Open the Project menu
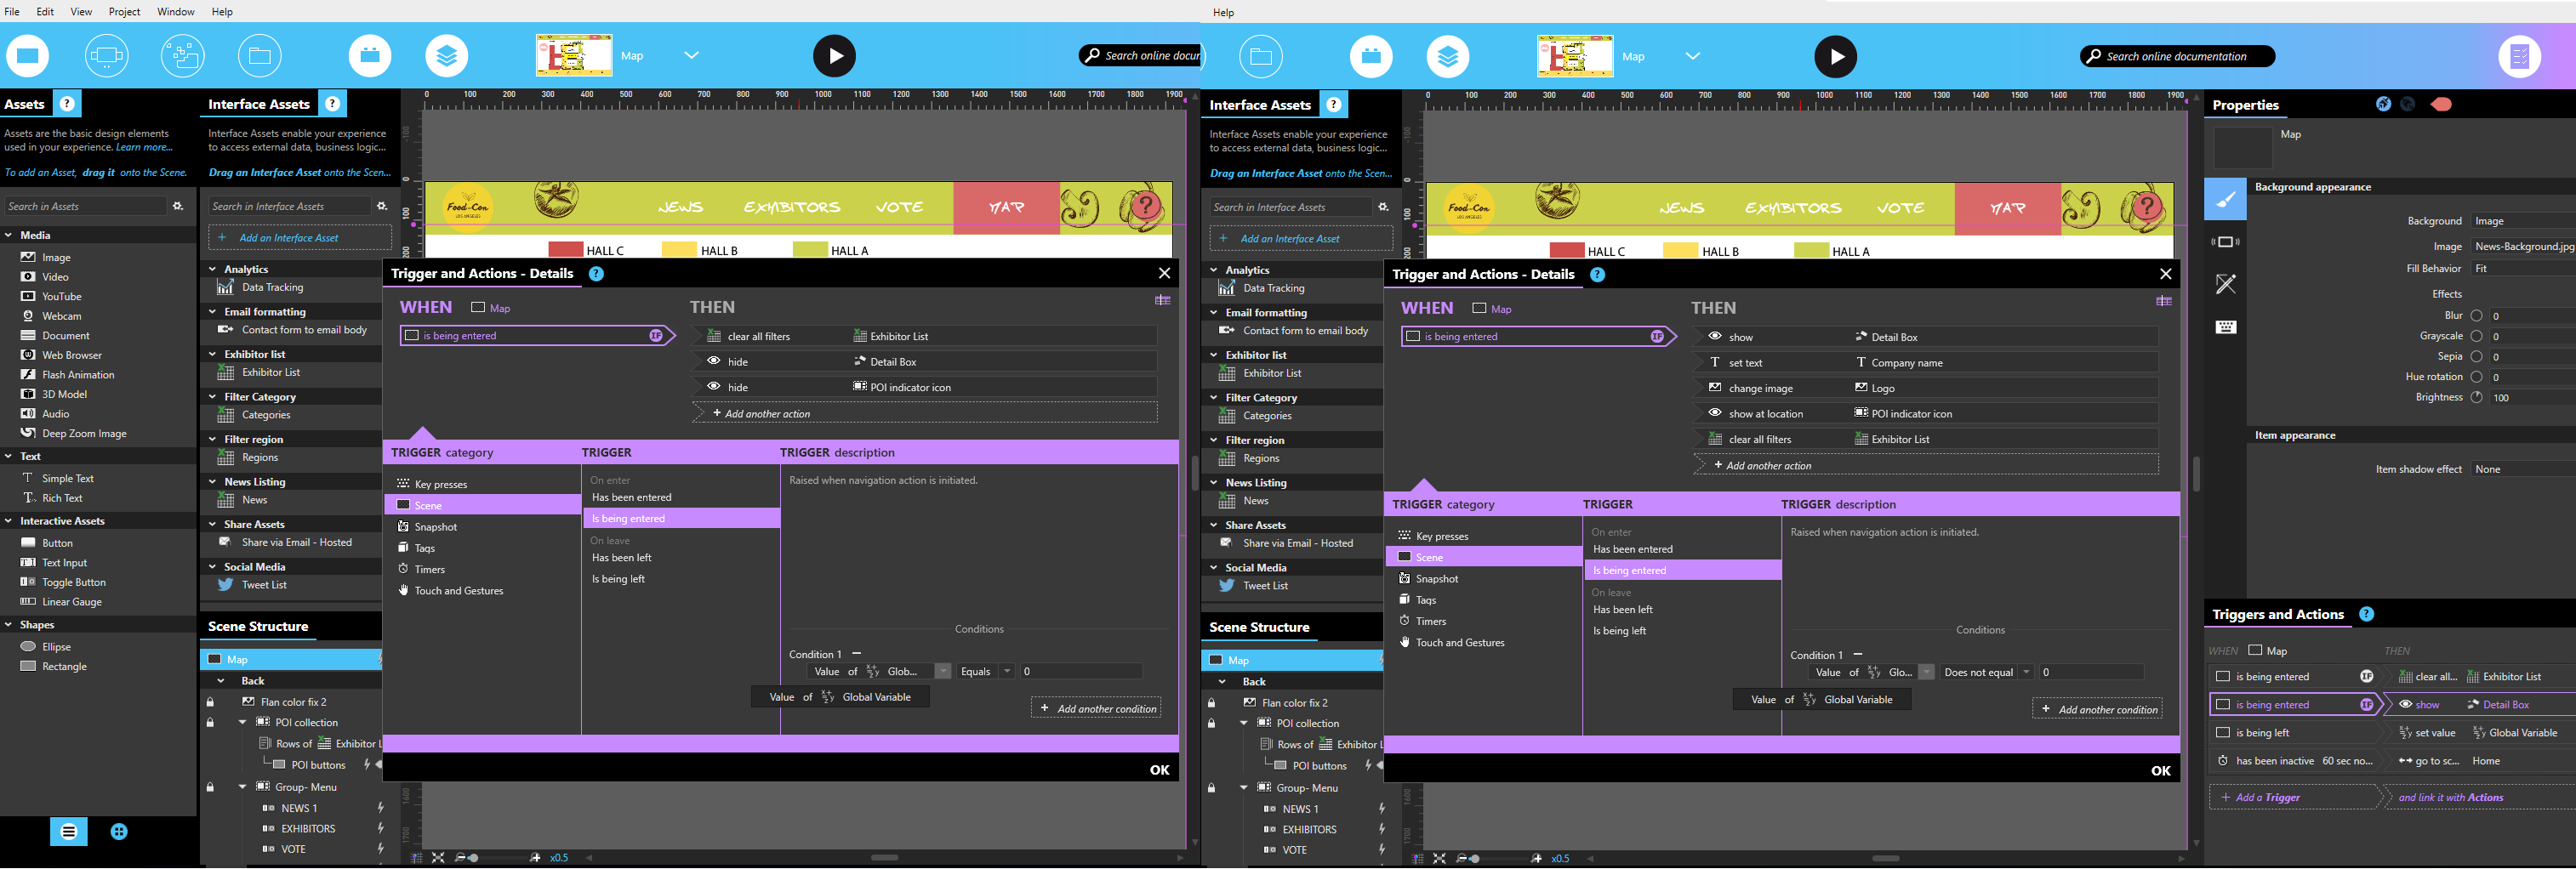 (124, 12)
